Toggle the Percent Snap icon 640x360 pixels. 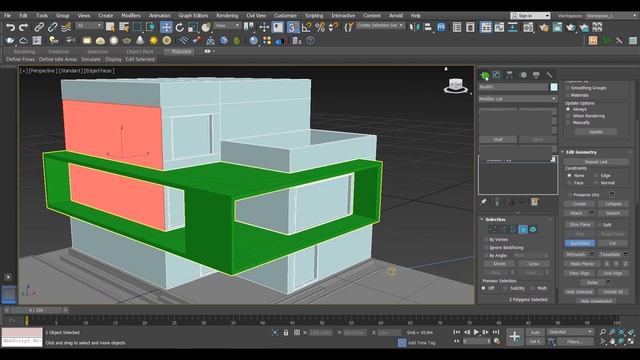[320, 27]
